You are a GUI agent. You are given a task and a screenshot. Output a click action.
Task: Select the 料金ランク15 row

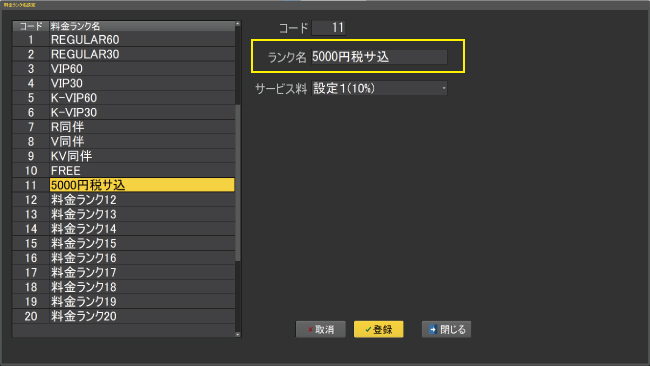coord(124,243)
